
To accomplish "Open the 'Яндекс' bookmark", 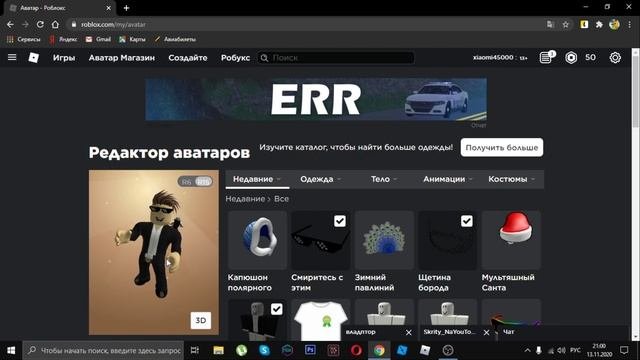I will pyautogui.click(x=63, y=39).
